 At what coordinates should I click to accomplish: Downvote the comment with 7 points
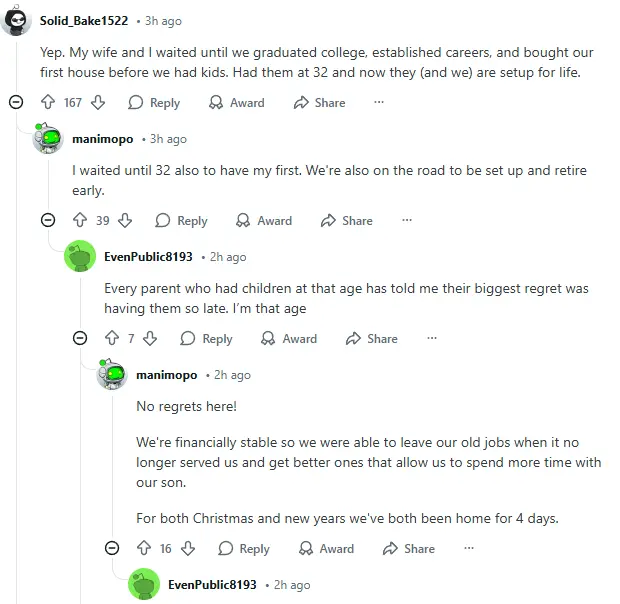pos(150,338)
